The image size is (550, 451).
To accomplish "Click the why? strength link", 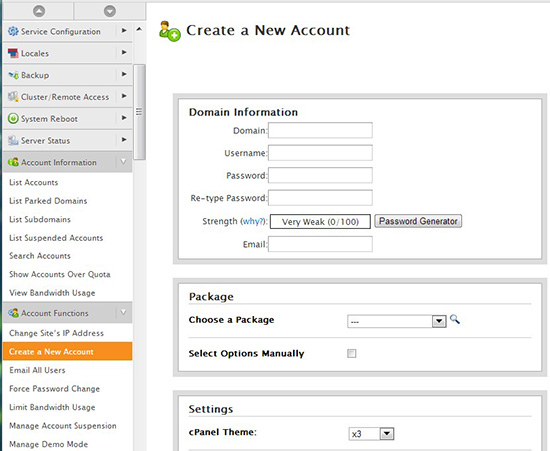I will coord(253,221).
